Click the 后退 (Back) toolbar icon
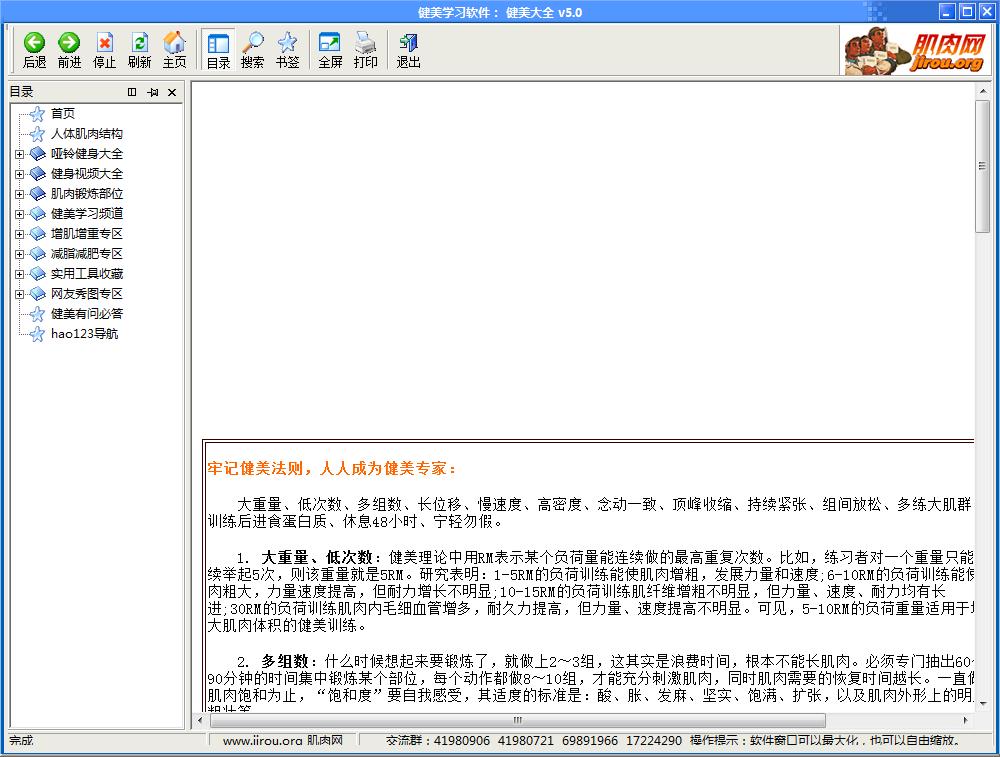This screenshot has height=757, width=1000. [34, 49]
